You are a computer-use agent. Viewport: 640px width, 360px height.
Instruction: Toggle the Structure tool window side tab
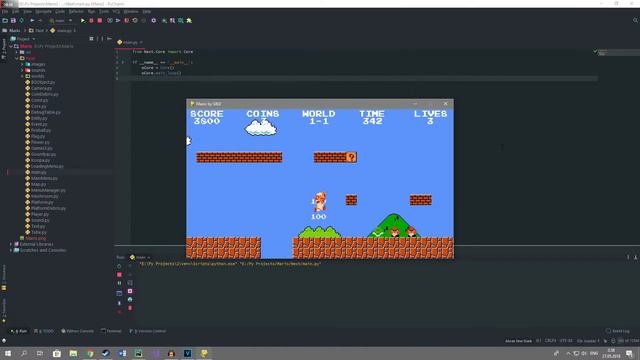pos(4,278)
